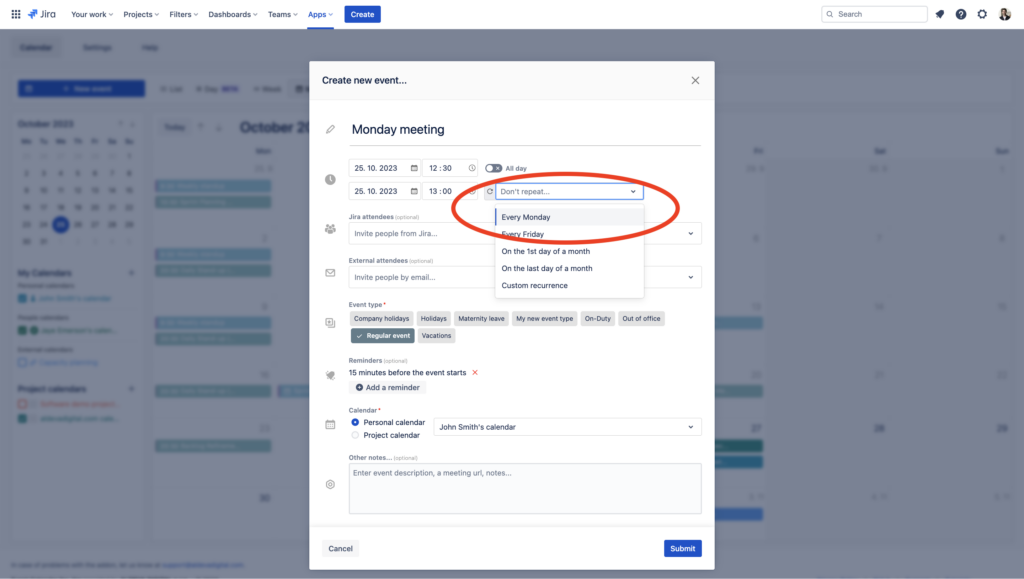Click the Other notes text area
This screenshot has height=579, width=1024.
(x=524, y=488)
